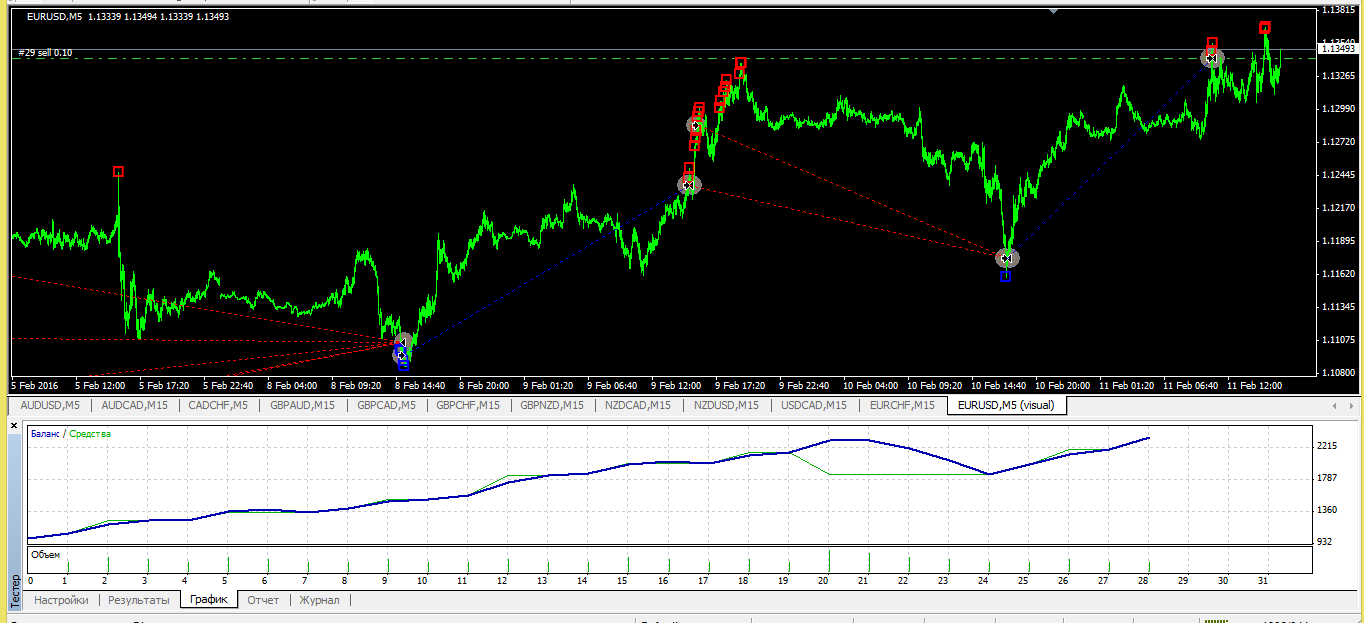
Task: Select the GBPCAD,M5 chart tab
Action: pos(385,405)
